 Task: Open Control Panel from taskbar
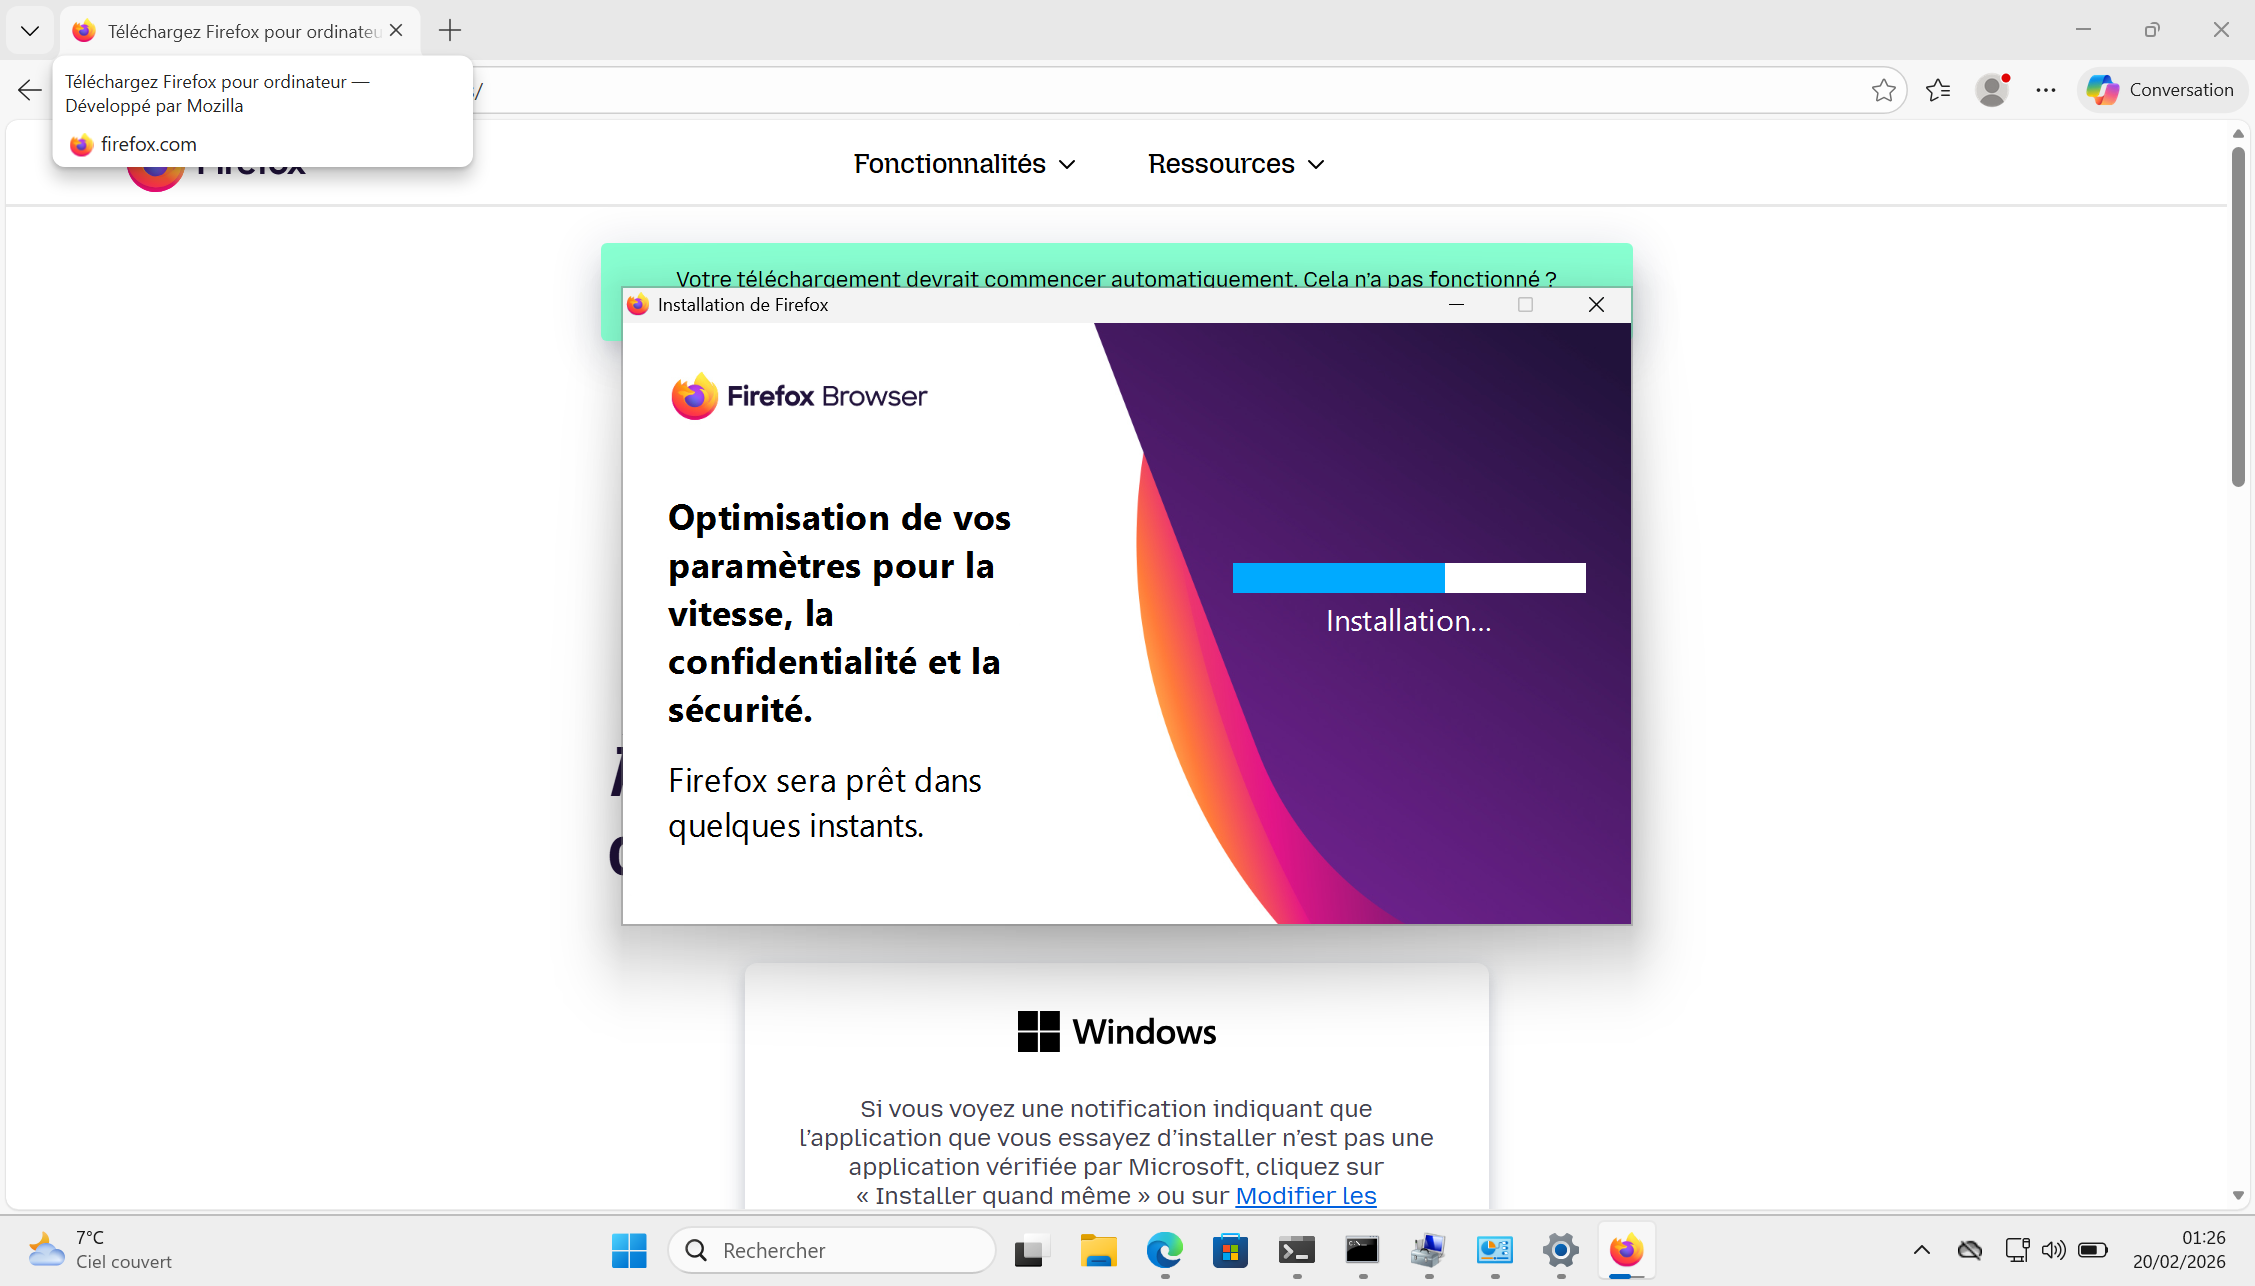pos(1494,1250)
